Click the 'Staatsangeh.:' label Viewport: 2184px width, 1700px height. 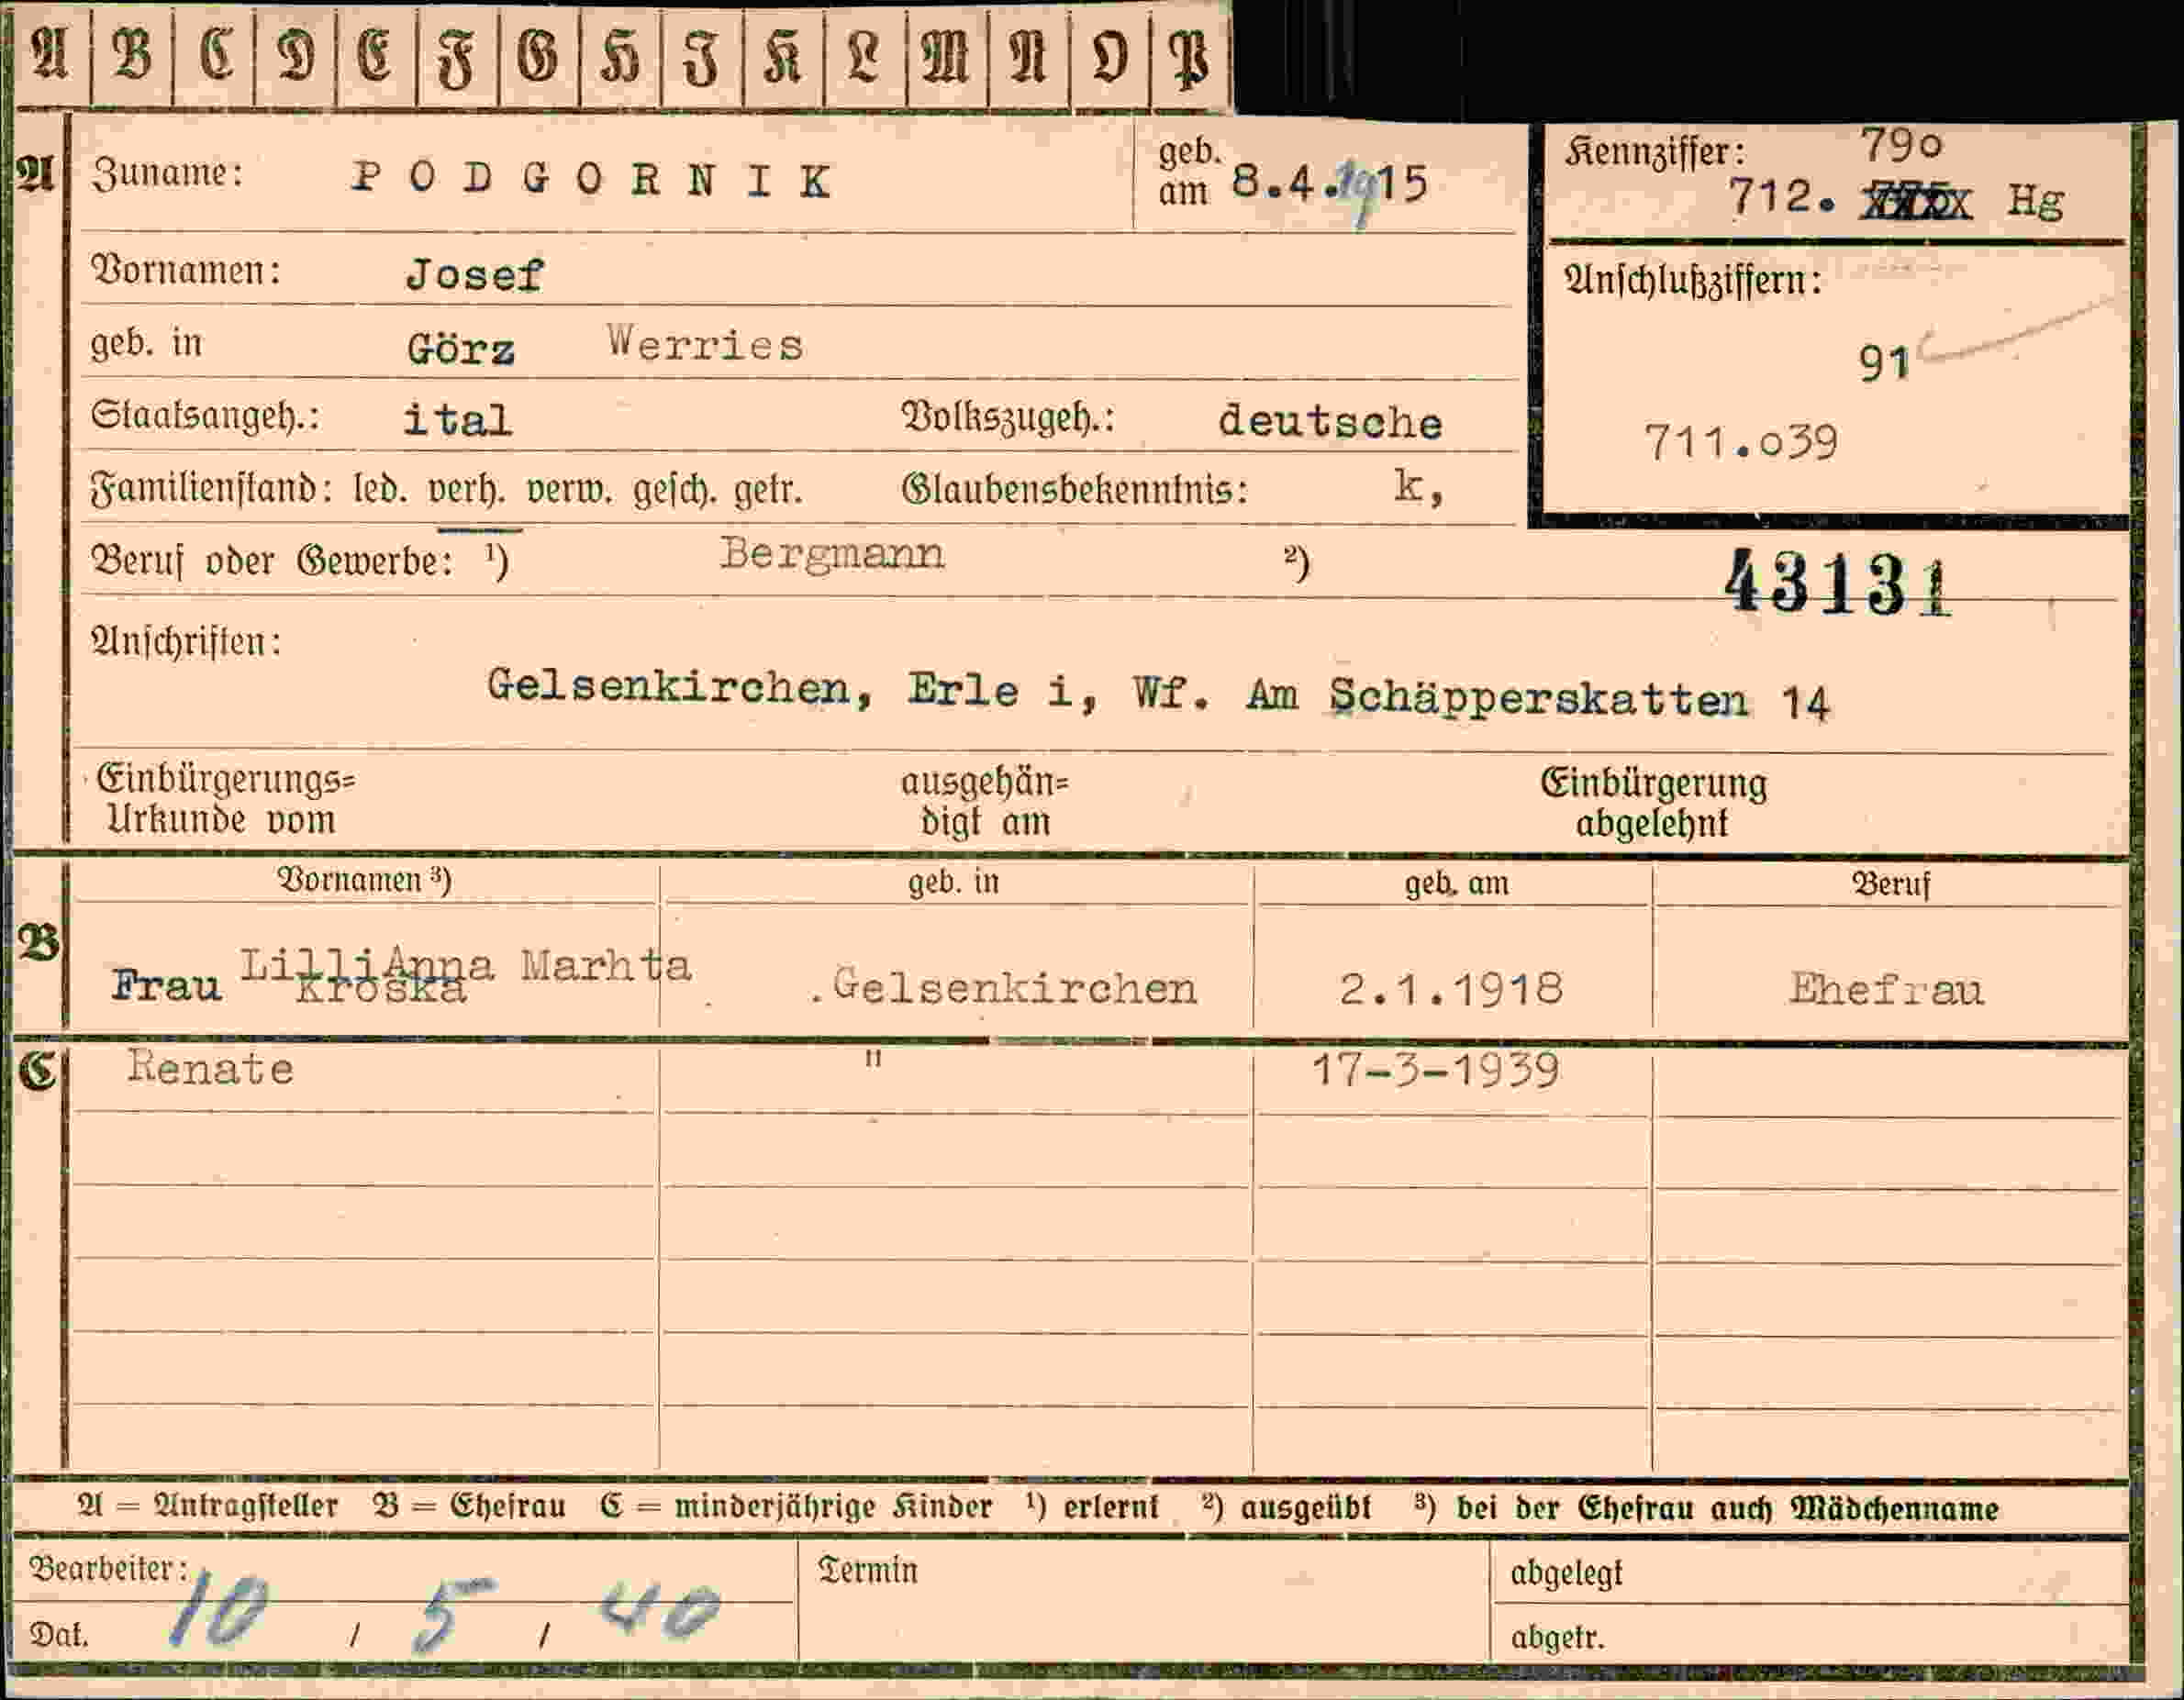tap(205, 415)
